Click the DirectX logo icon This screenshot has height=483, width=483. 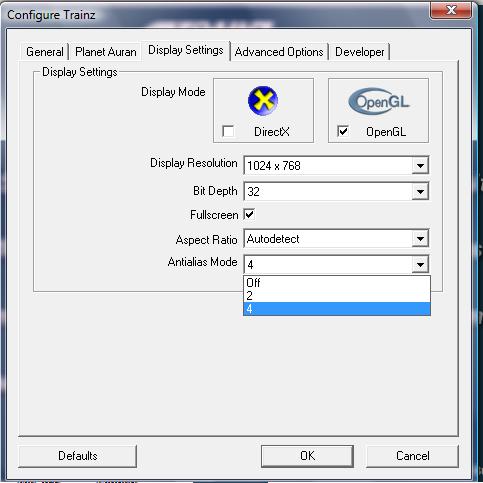coord(263,101)
